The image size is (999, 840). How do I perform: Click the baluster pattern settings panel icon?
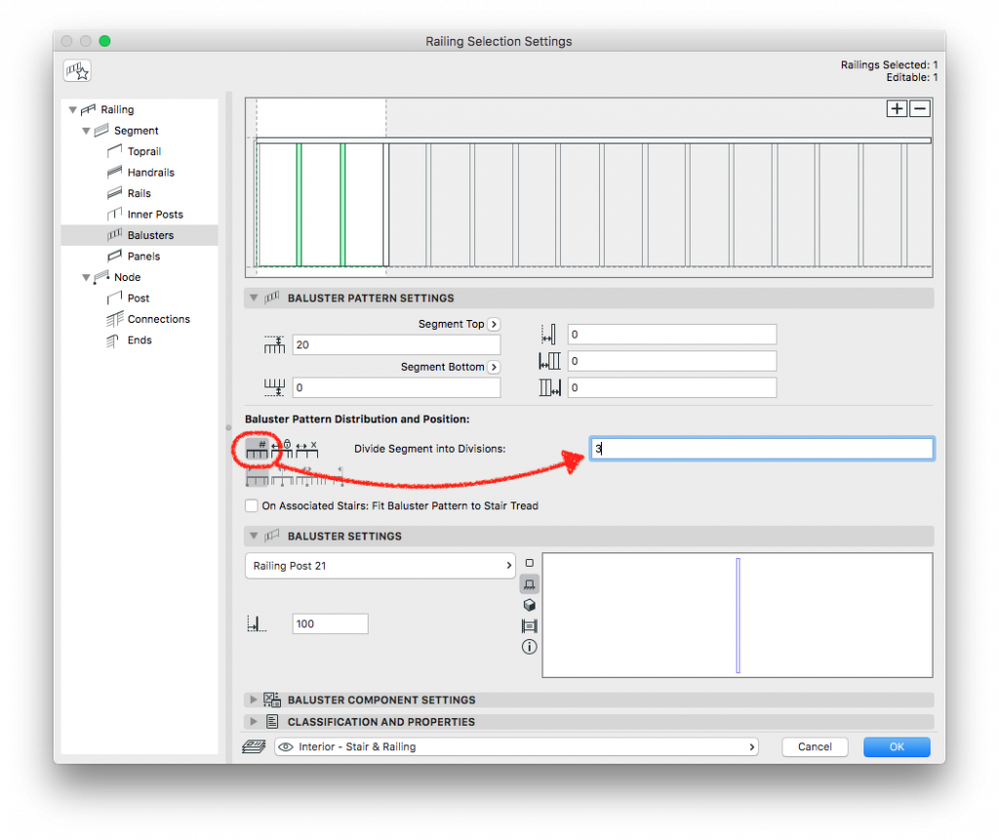272,298
